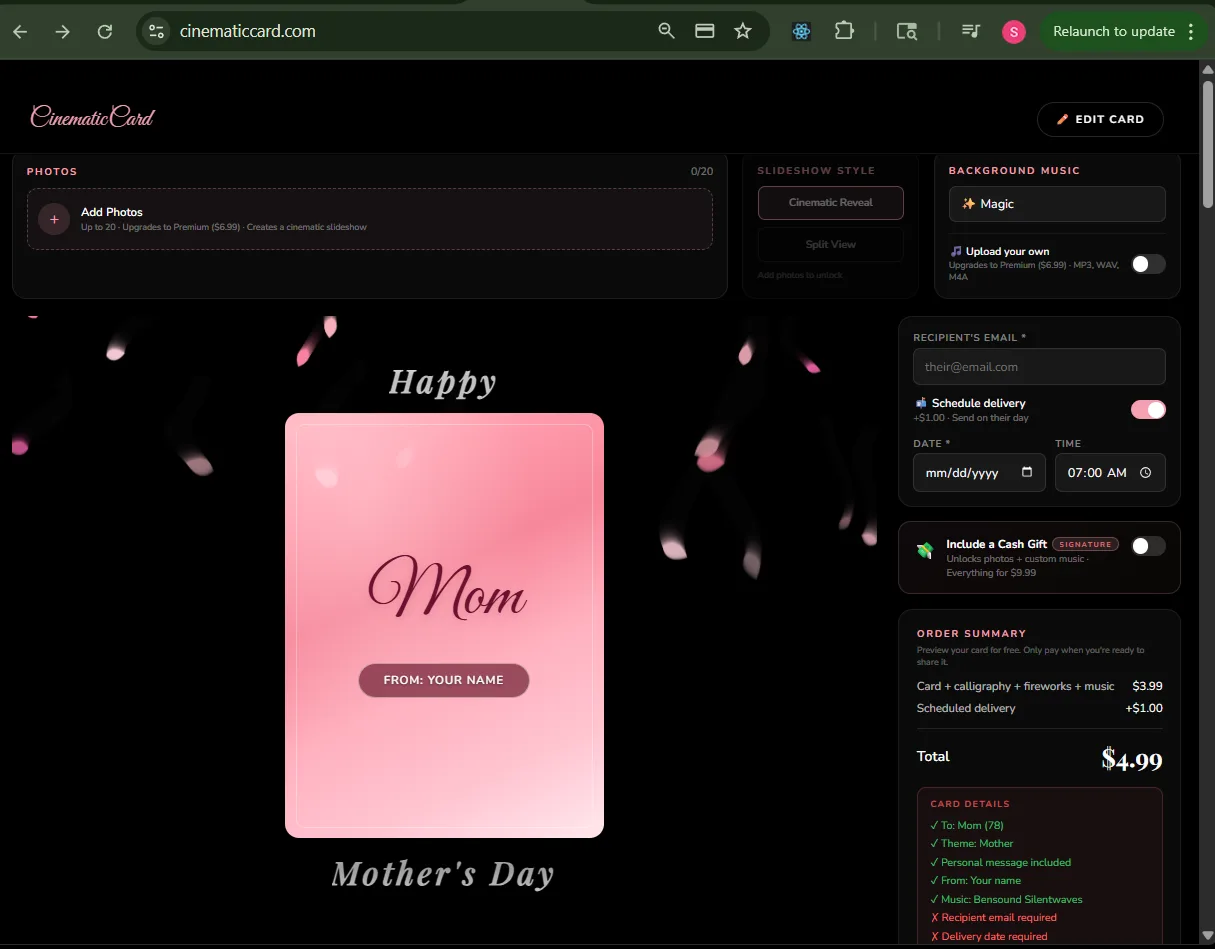Click the plus icon to add photos
The width and height of the screenshot is (1215, 949).
[x=53, y=219]
